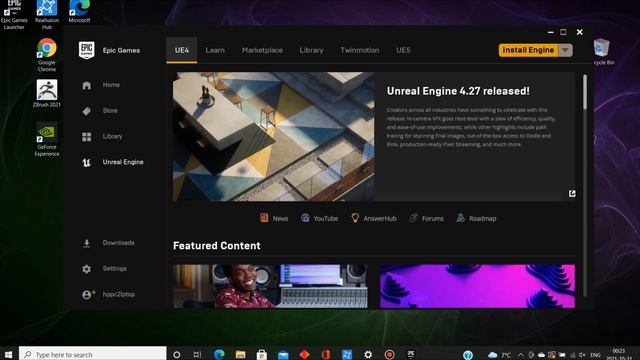The width and height of the screenshot is (640, 360).
Task: Open File Explorer from the taskbar
Action: (240, 354)
